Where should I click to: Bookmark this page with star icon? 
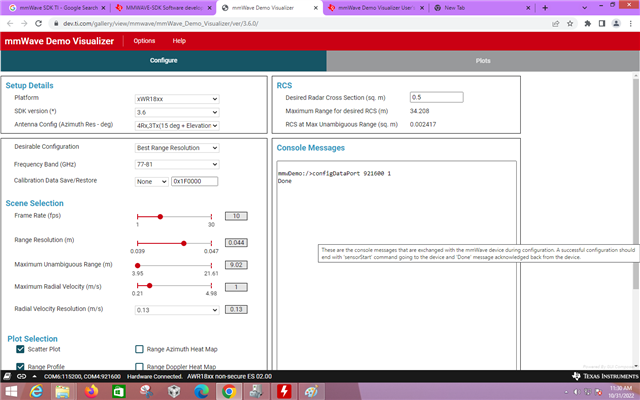pos(570,24)
